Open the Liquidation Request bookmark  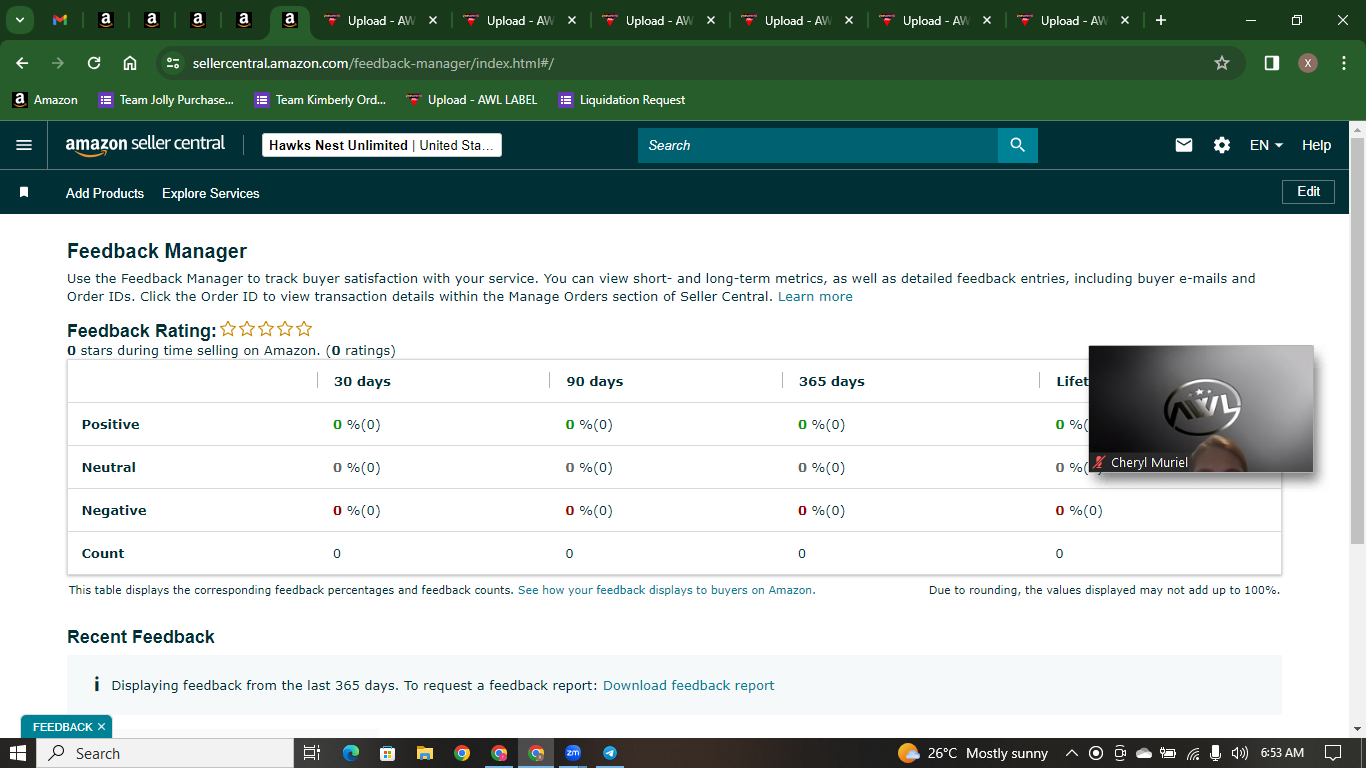click(x=622, y=100)
